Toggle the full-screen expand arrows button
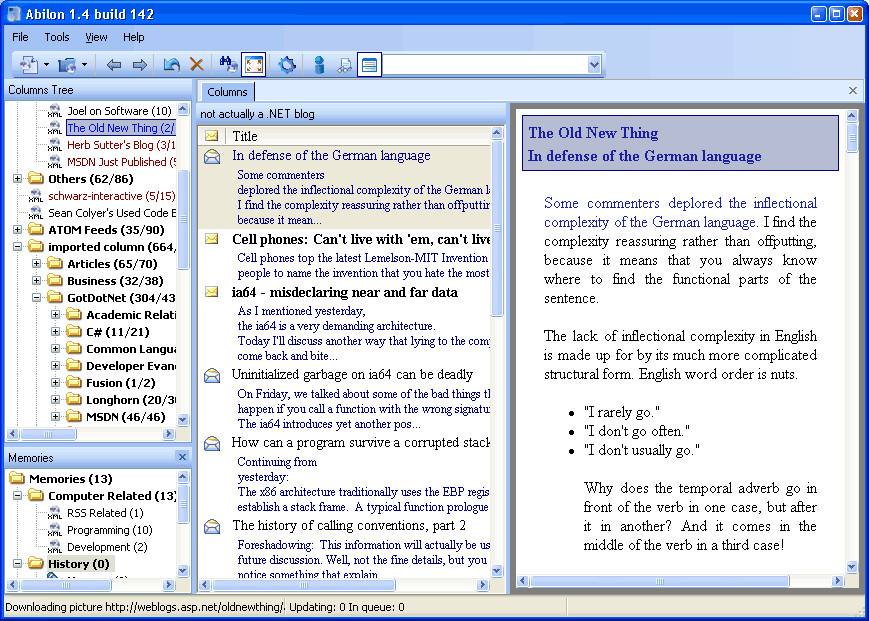Image resolution: width=869 pixels, height=621 pixels. pos(254,65)
